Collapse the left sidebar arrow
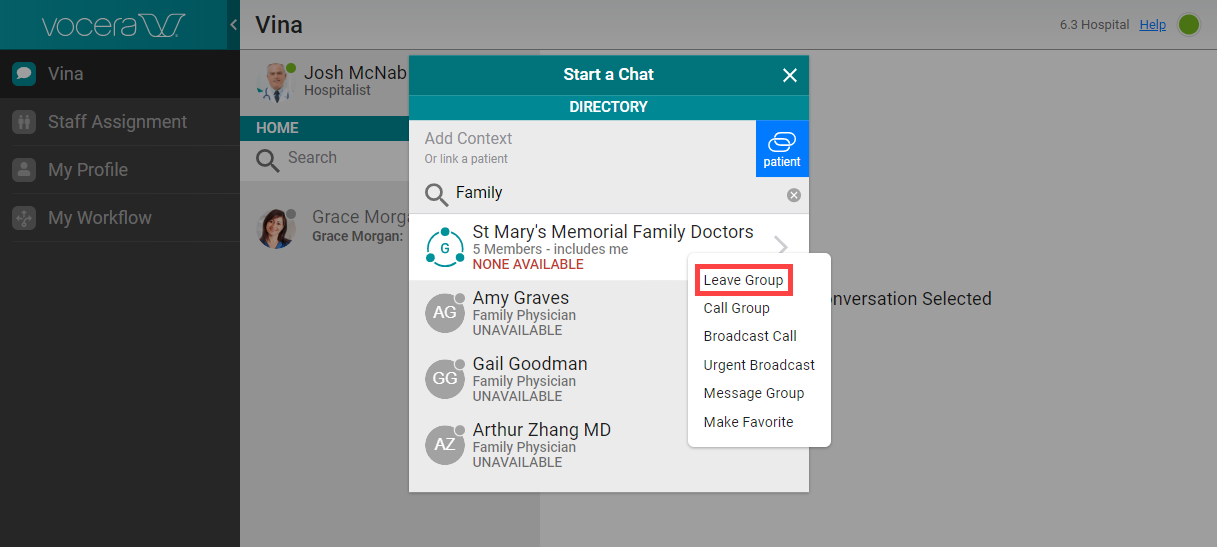Viewport: 1217px width, 547px height. (x=233, y=25)
